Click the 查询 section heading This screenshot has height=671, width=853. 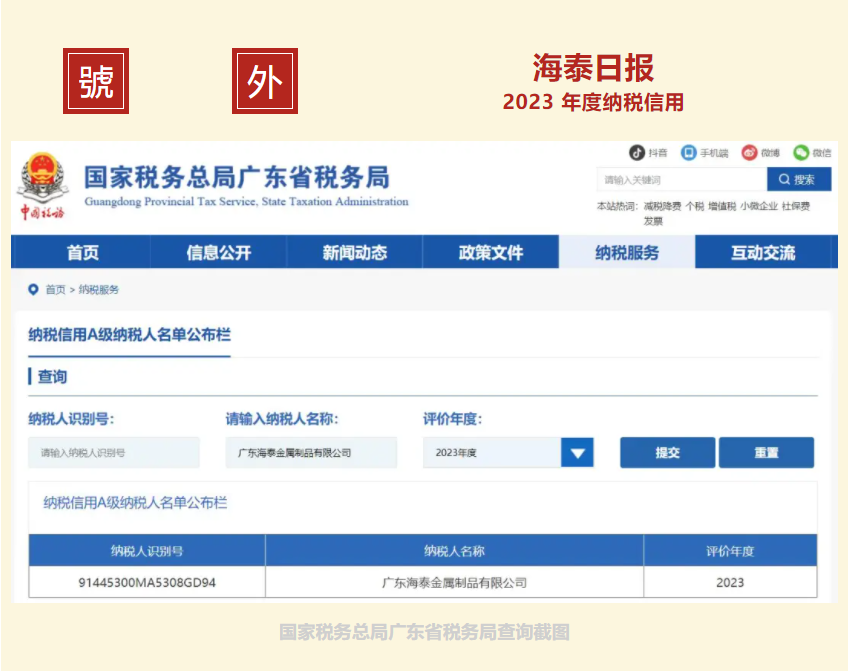52,377
